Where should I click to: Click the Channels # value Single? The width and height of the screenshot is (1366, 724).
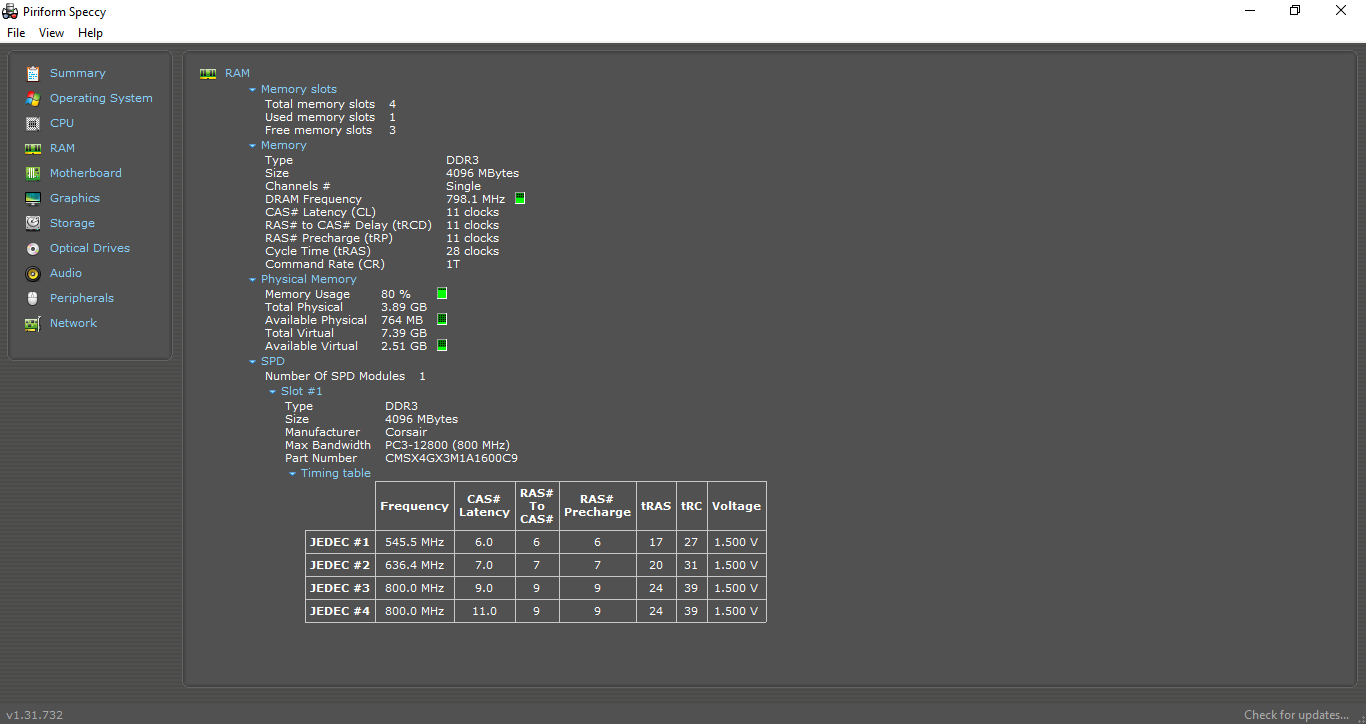(463, 186)
